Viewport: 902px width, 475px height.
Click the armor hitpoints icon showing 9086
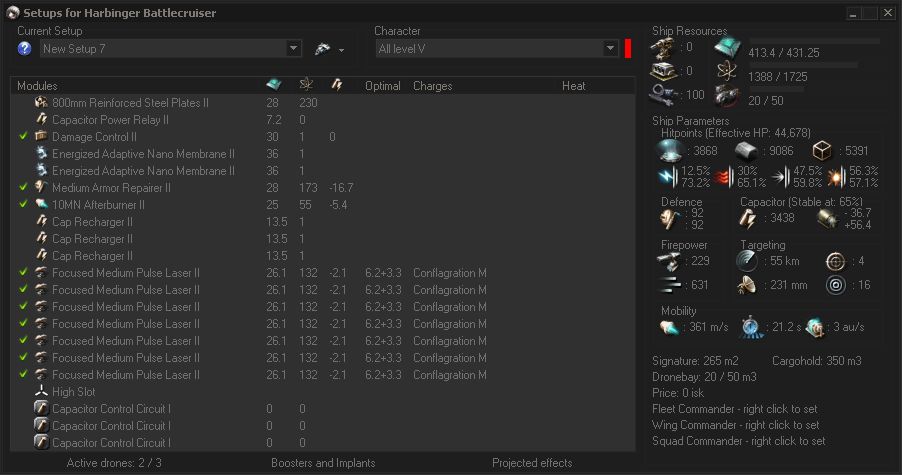click(746, 151)
